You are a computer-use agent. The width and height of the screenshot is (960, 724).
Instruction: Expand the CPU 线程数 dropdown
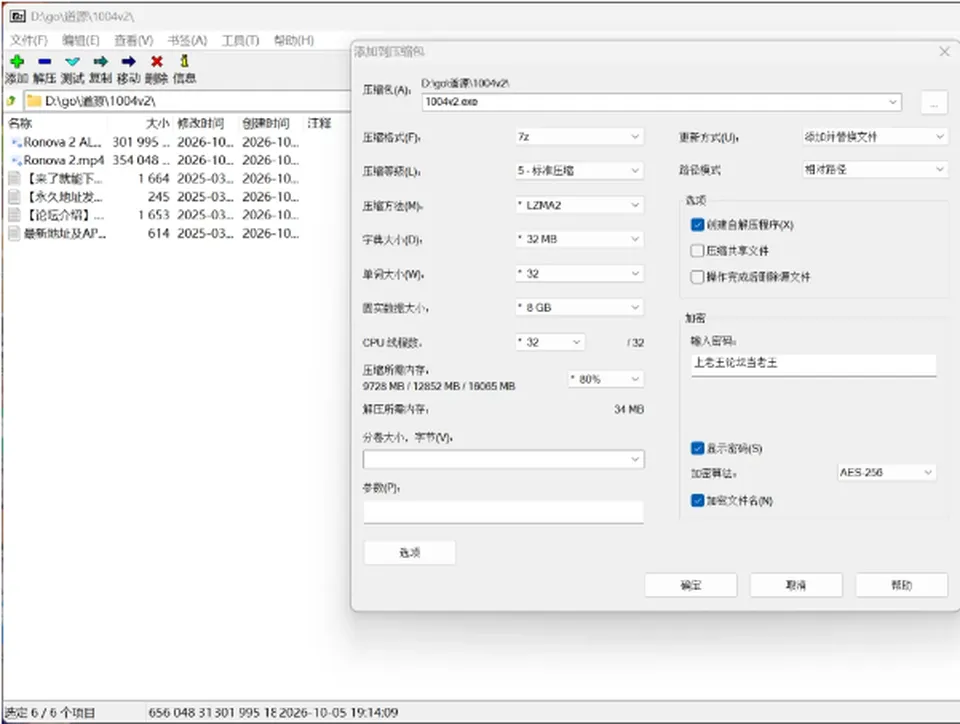(x=550, y=342)
